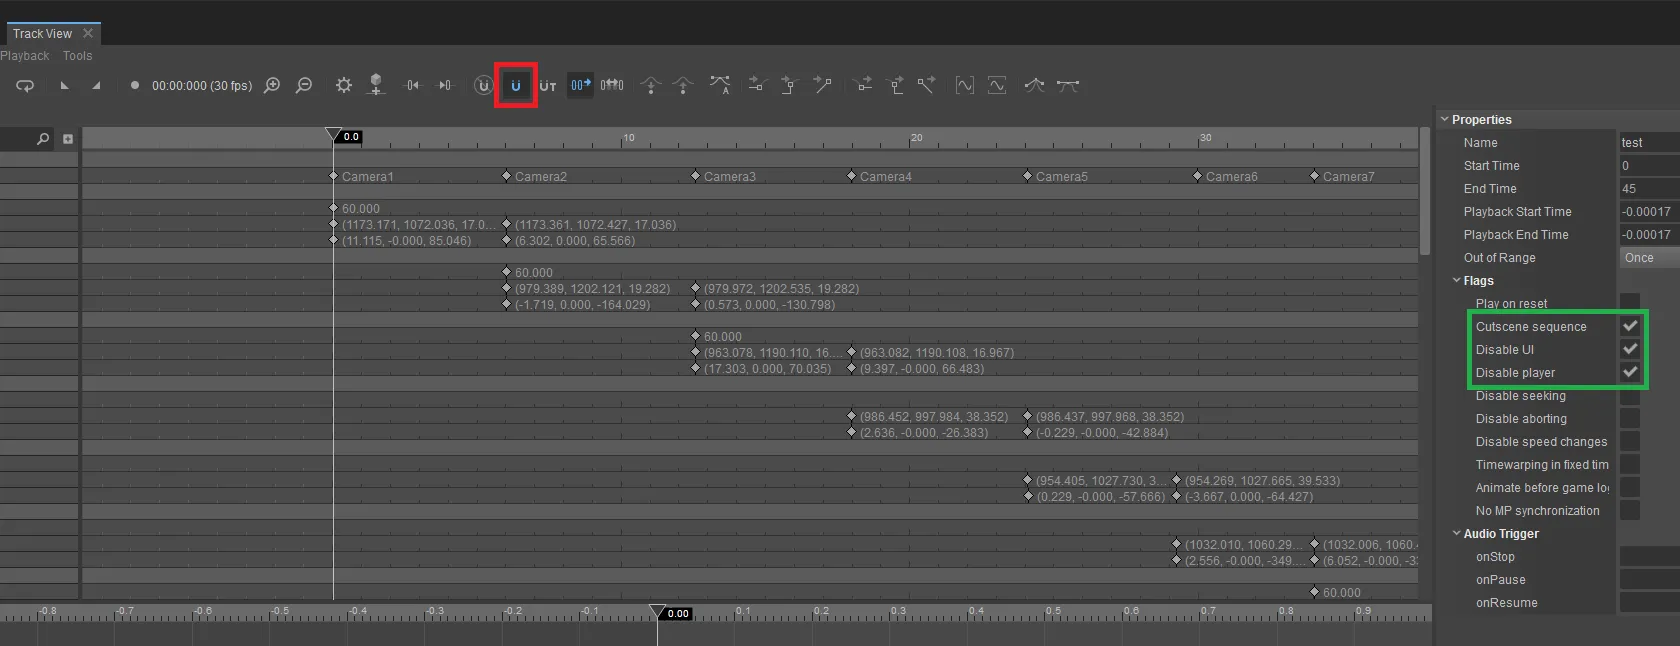Set playback end marker icon
Screen dimensions: 1680x646
coord(96,86)
